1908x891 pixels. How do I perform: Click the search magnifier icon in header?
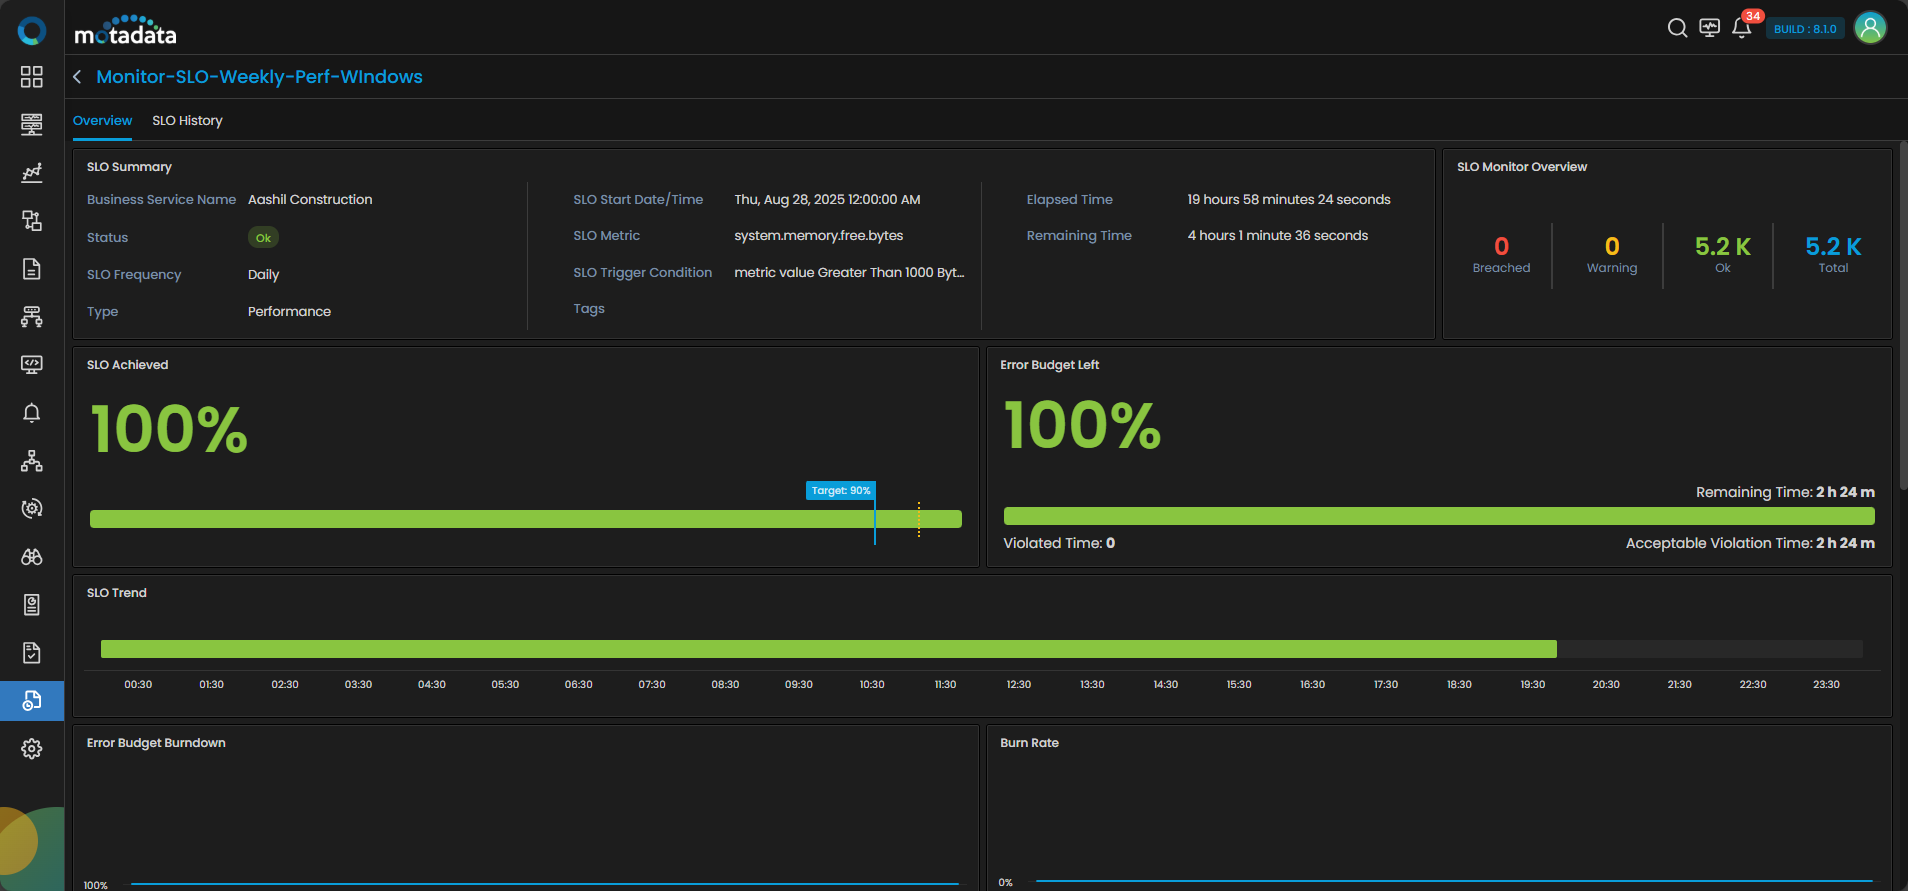[1677, 28]
